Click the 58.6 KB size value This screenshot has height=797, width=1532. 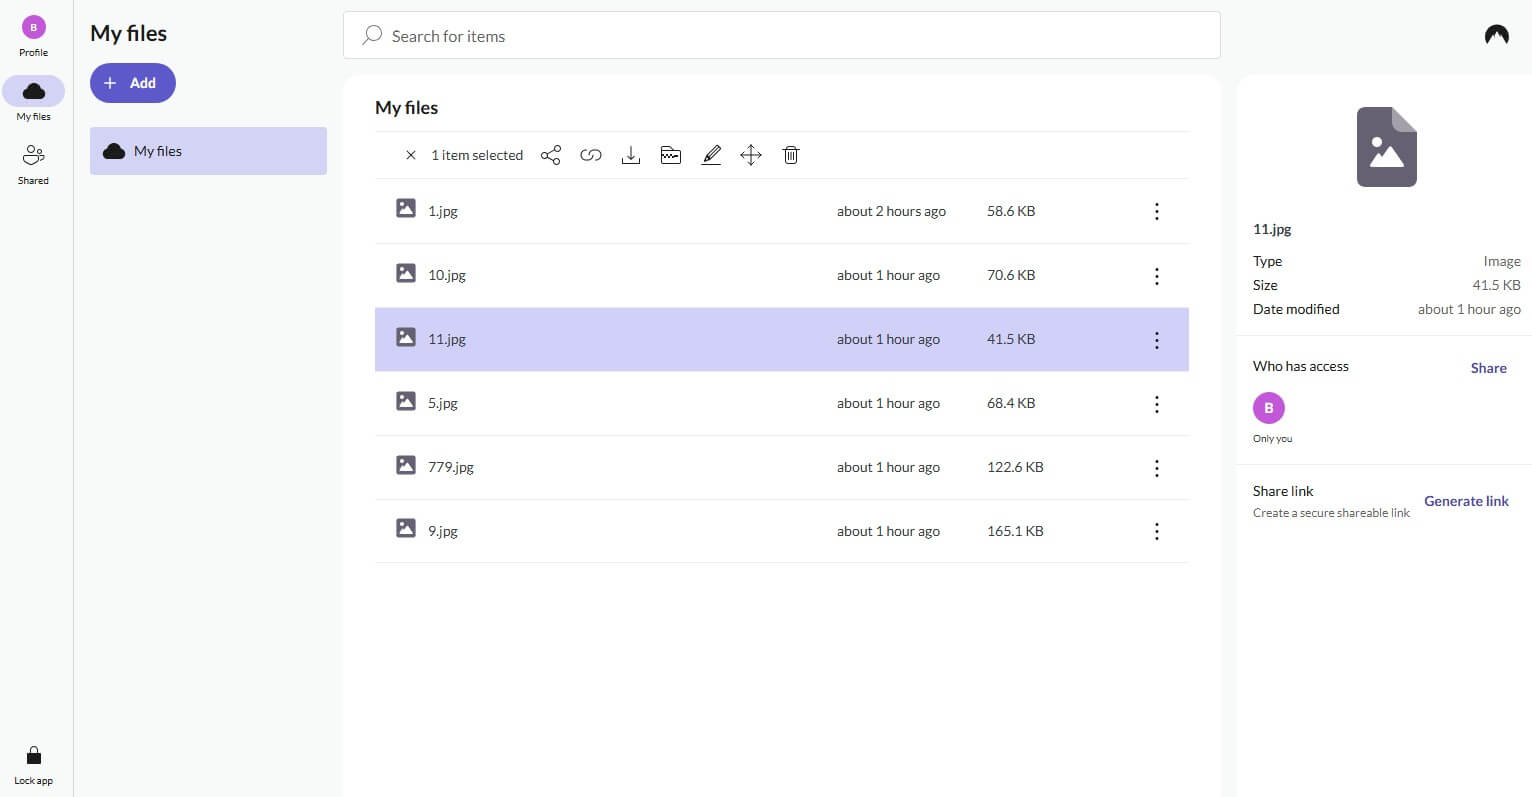tap(1011, 211)
